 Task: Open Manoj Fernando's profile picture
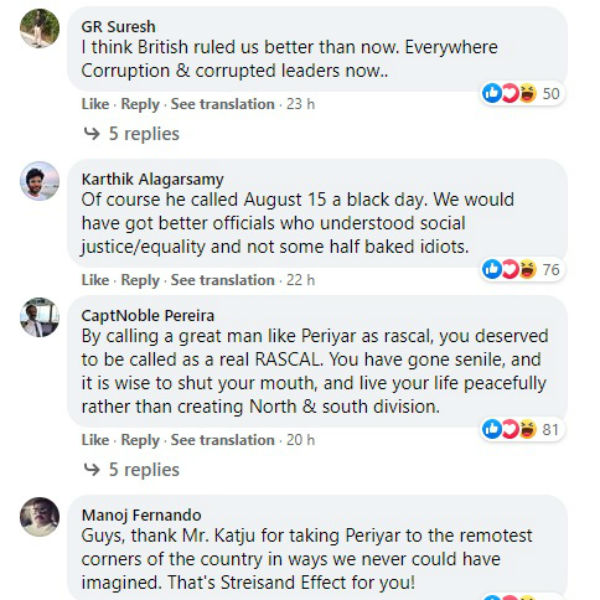tap(40, 516)
